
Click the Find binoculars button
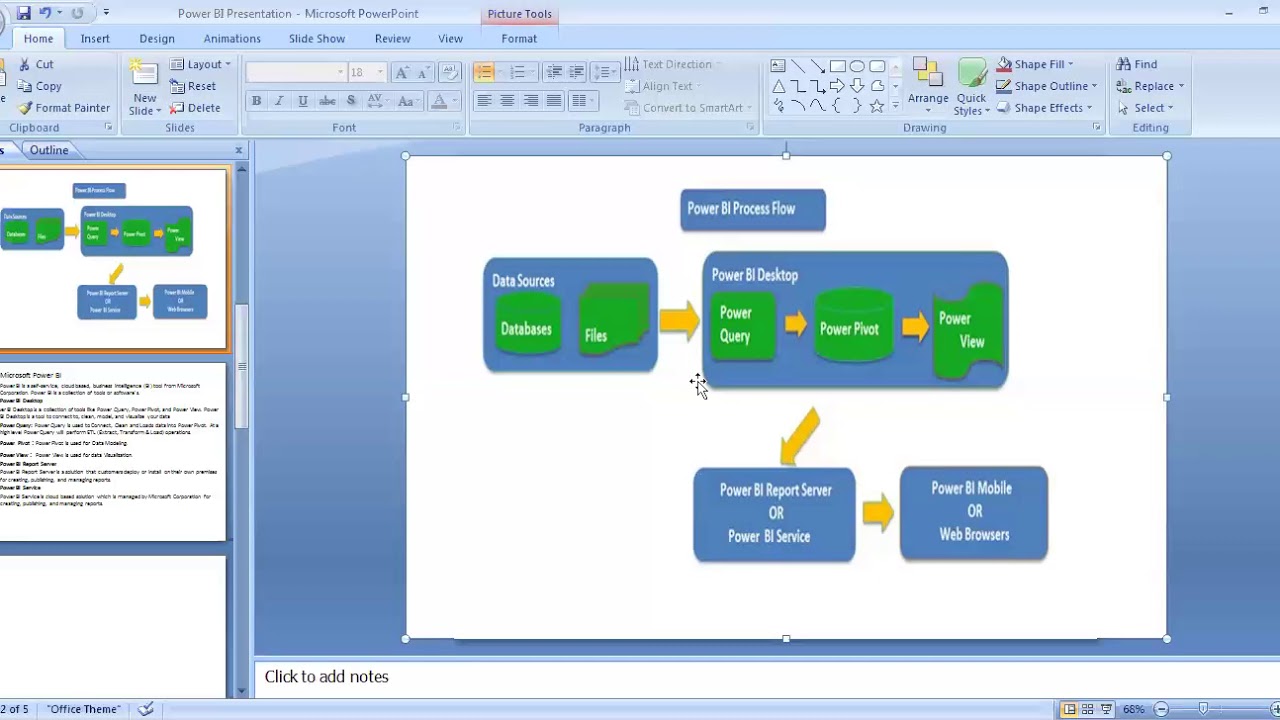pyautogui.click(x=1137, y=64)
